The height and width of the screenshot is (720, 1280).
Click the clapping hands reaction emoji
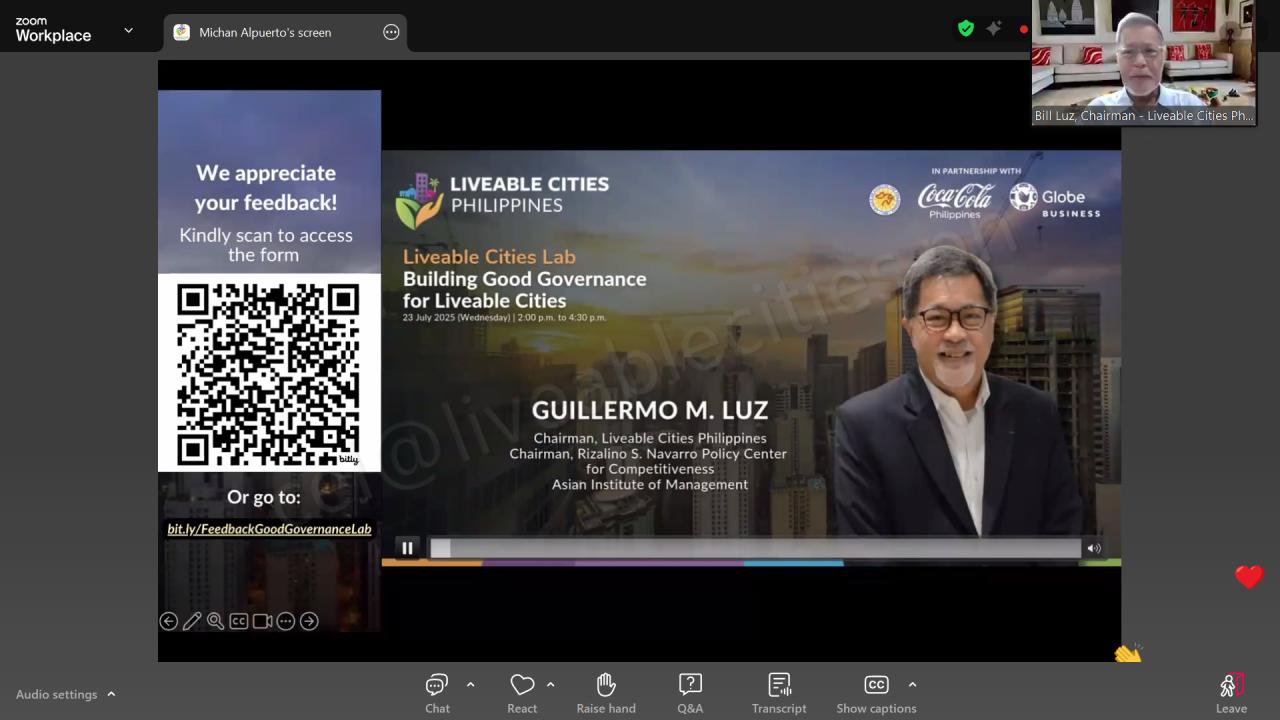[x=1128, y=653]
